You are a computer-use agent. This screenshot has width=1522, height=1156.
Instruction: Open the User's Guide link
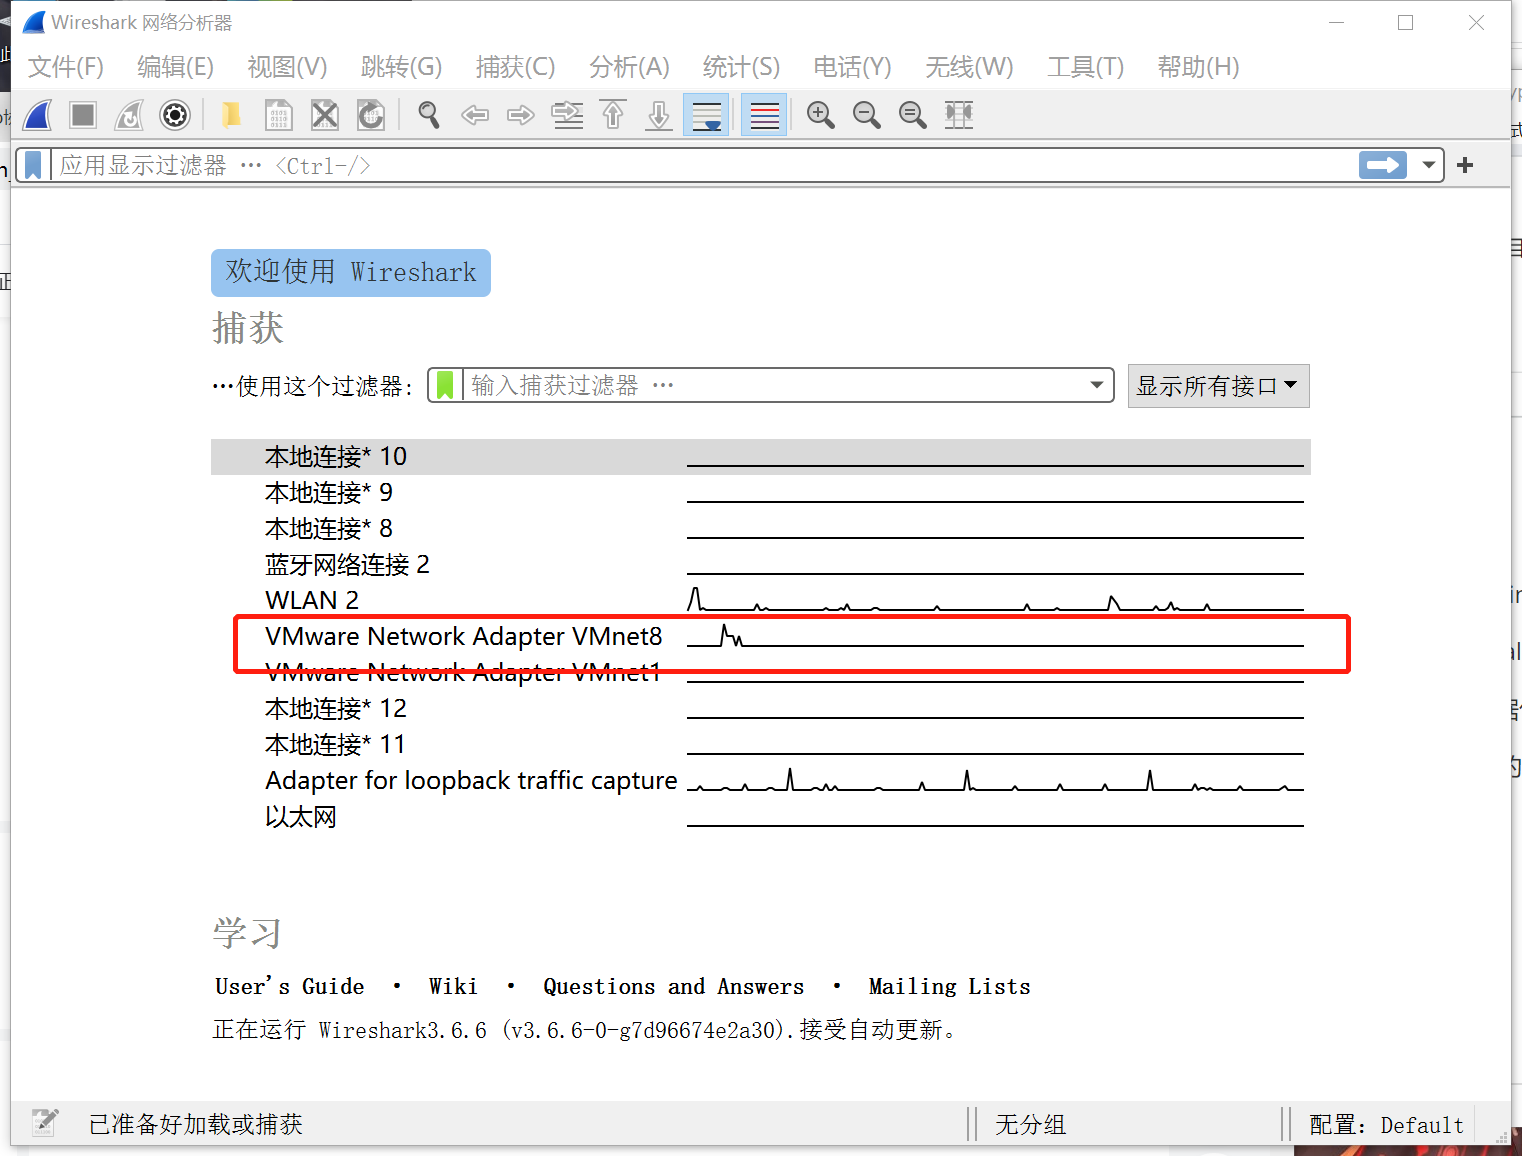(289, 987)
